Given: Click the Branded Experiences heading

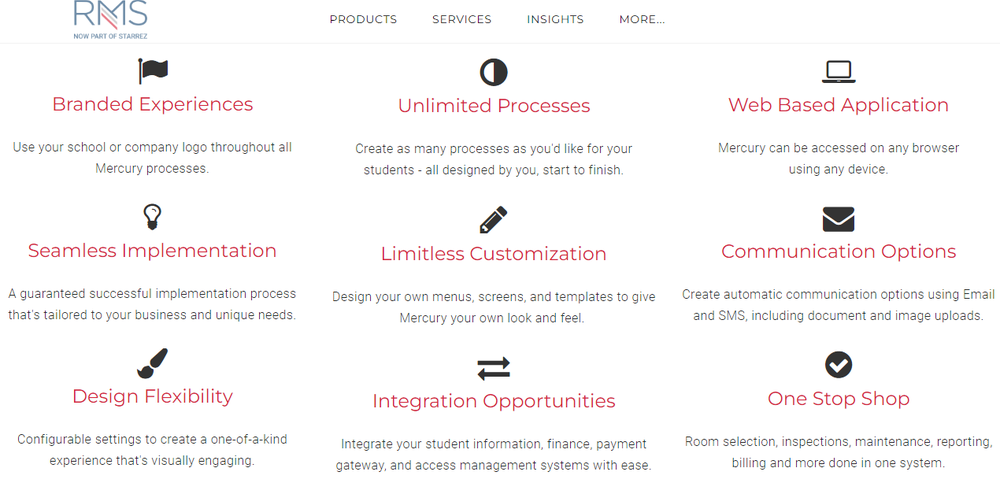Looking at the screenshot, I should 152,104.
